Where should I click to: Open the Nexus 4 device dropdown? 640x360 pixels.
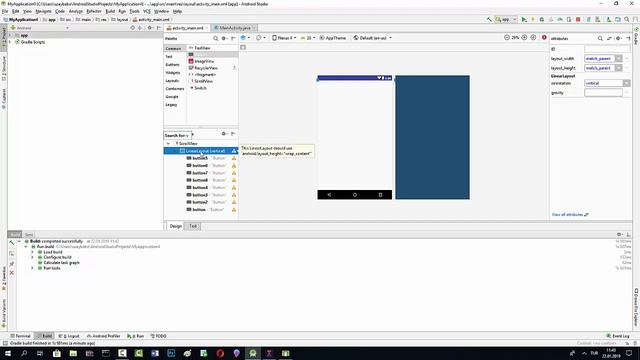[x=284, y=38]
